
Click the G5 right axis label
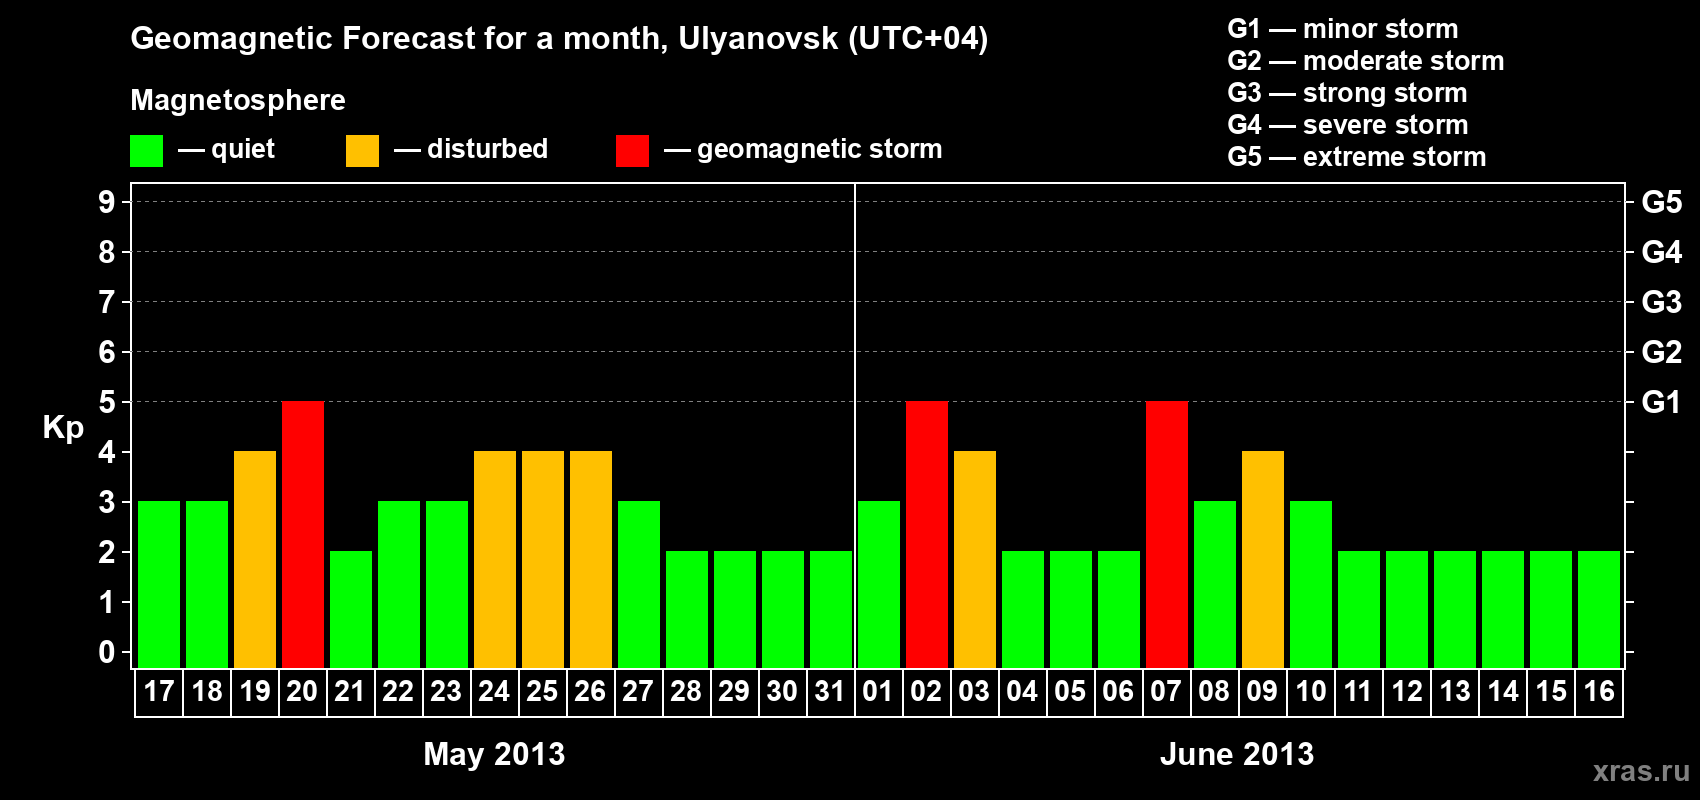1662,202
